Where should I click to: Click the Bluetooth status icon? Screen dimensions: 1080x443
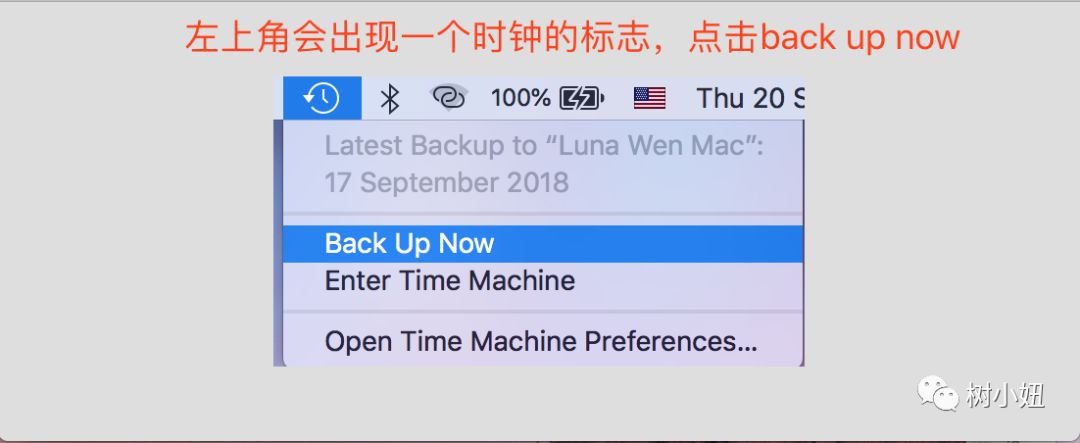pos(390,99)
